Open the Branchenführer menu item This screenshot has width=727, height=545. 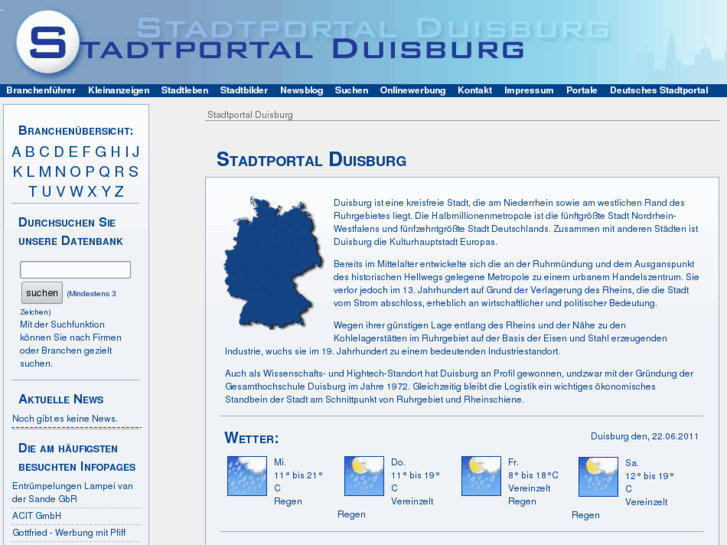pos(41,90)
